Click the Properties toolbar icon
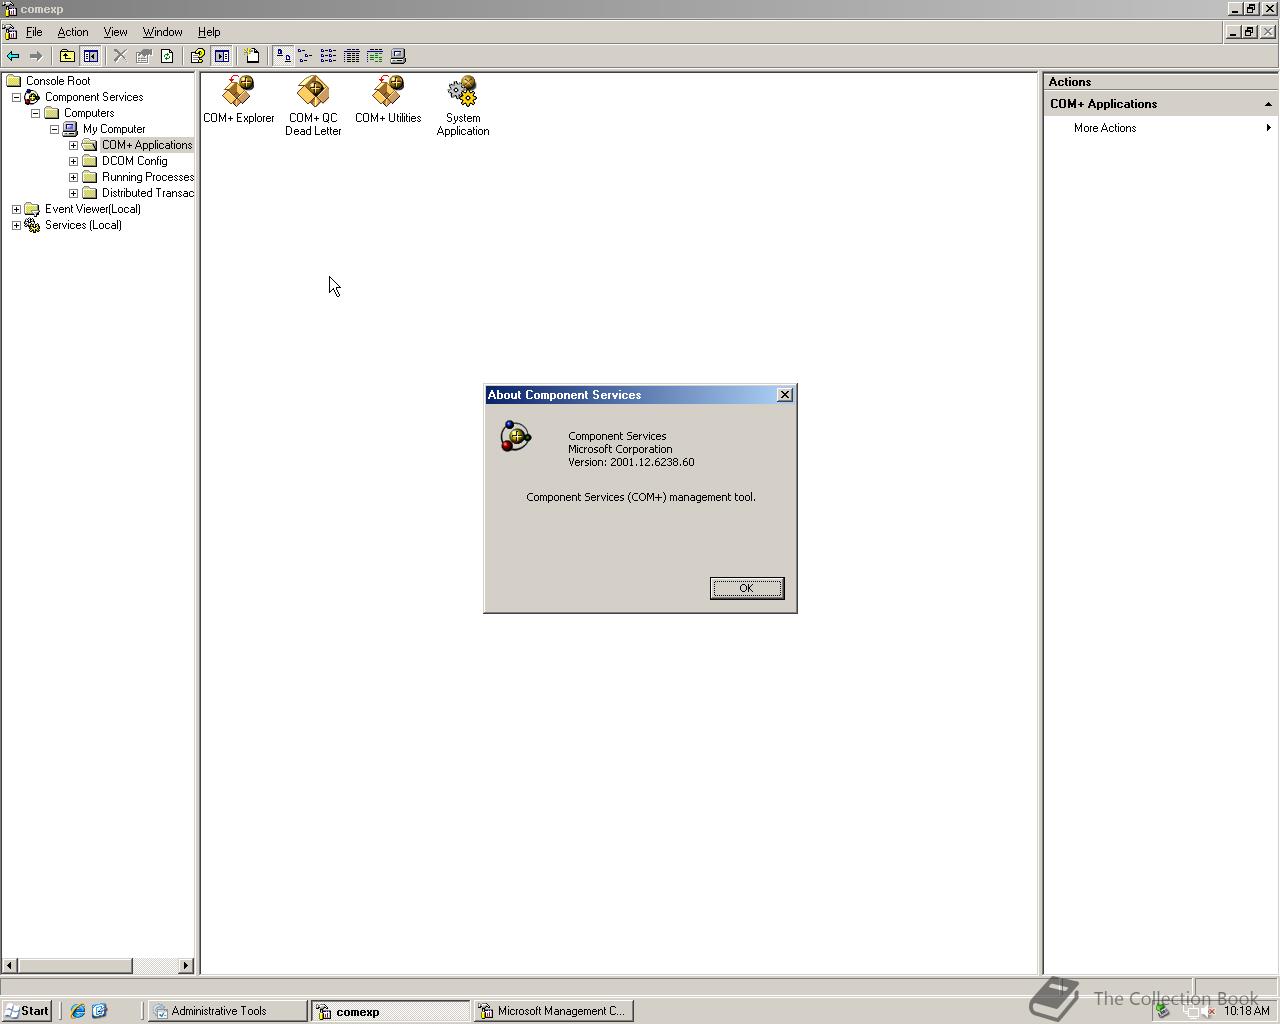Image resolution: width=1280 pixels, height=1024 pixels. tap(144, 56)
